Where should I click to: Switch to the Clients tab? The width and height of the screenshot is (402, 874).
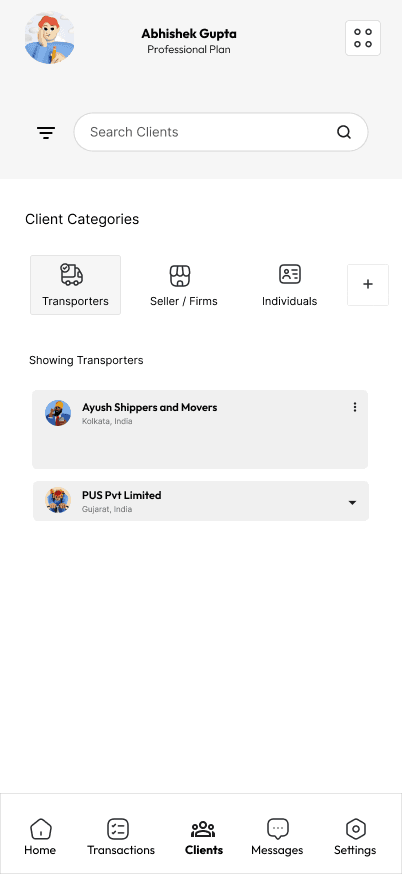pos(204,838)
